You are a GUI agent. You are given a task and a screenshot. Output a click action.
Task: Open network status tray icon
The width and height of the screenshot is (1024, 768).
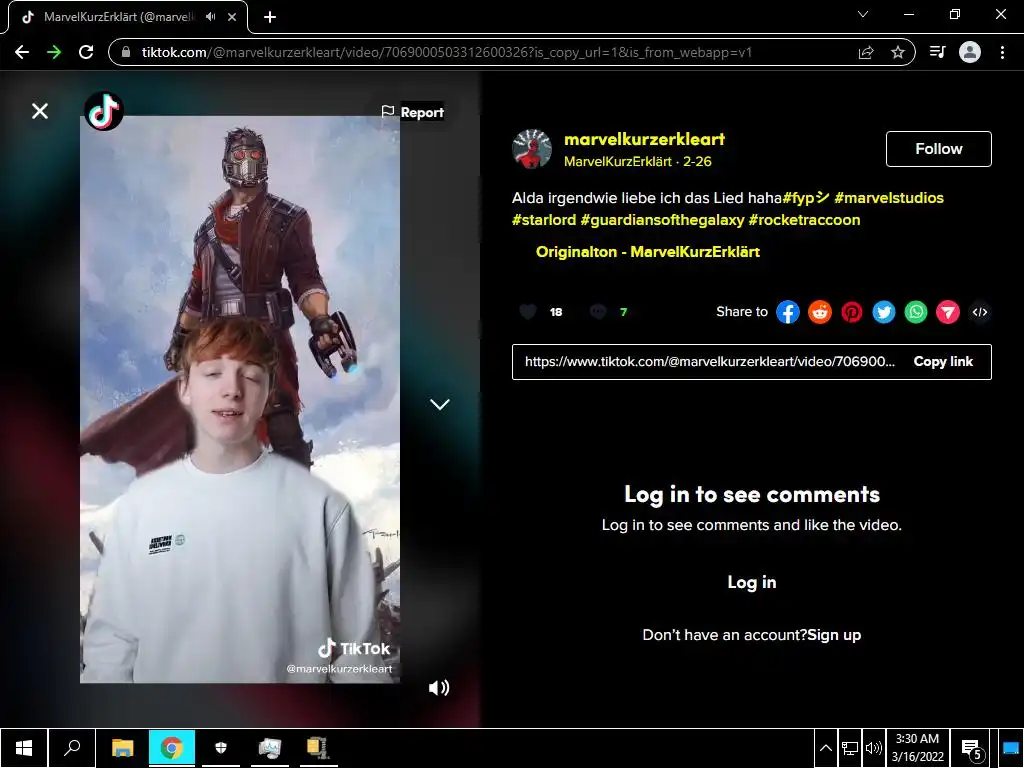850,748
